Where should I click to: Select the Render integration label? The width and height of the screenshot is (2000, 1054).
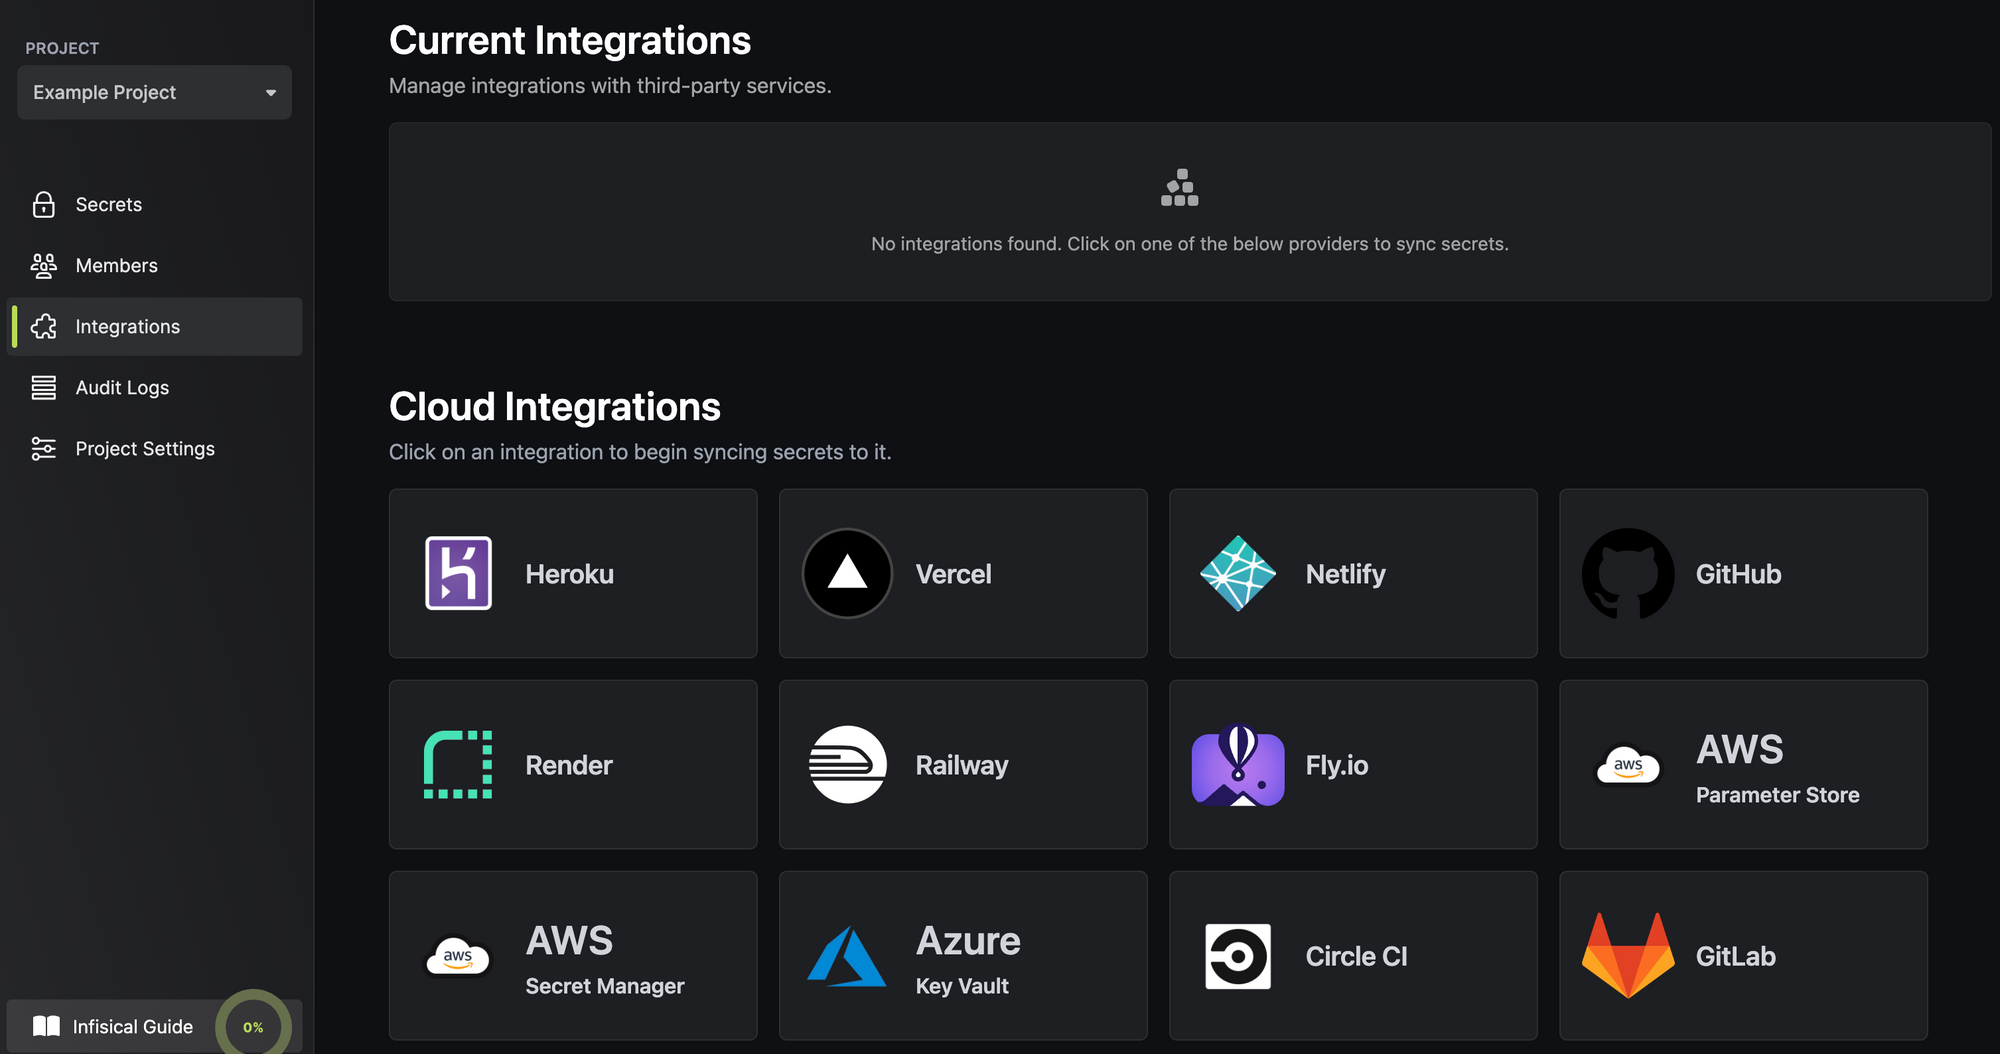[x=568, y=765]
